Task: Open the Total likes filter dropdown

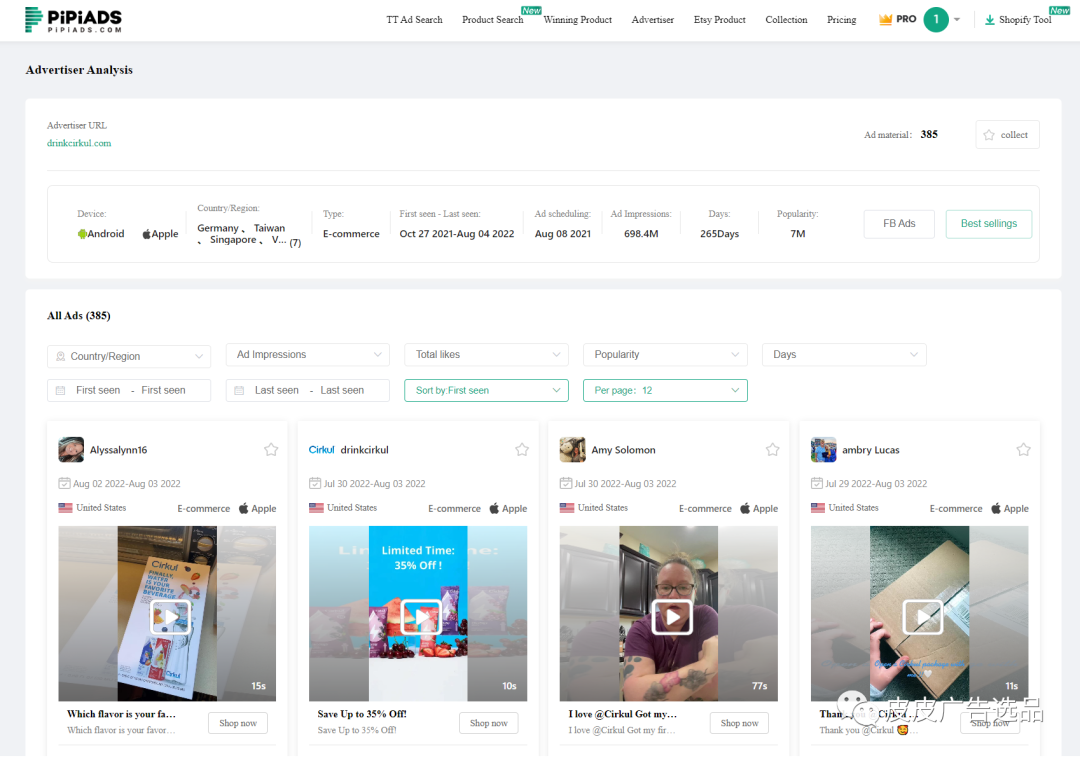Action: 486,355
